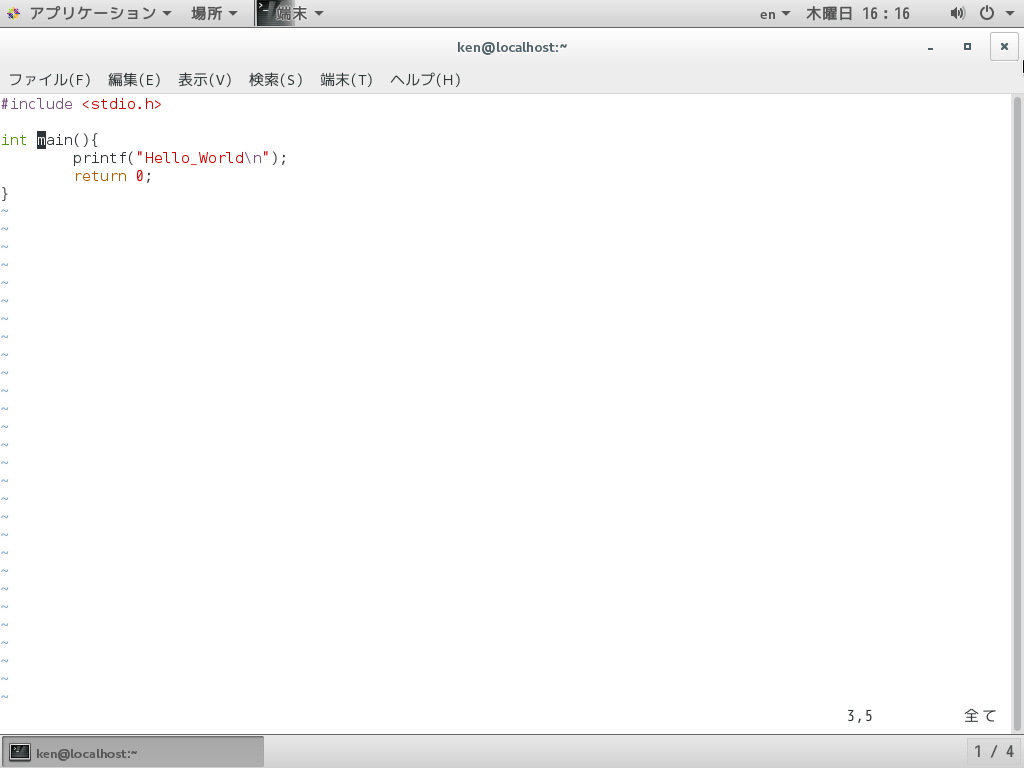Open the ヘルプ(H) menu

tap(425, 80)
